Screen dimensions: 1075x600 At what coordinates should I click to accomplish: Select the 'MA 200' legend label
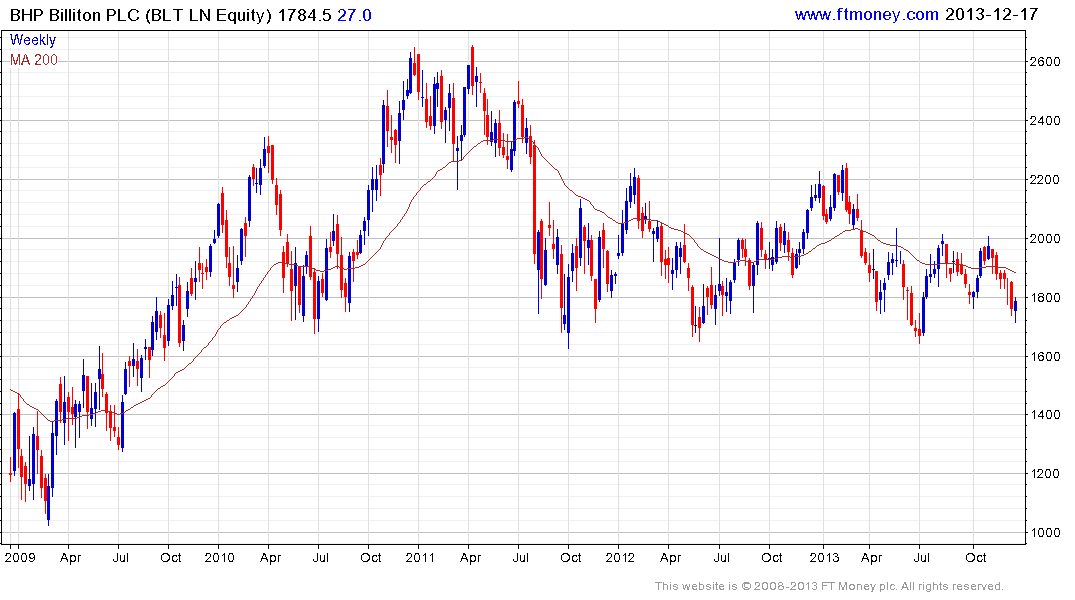pos(34,60)
